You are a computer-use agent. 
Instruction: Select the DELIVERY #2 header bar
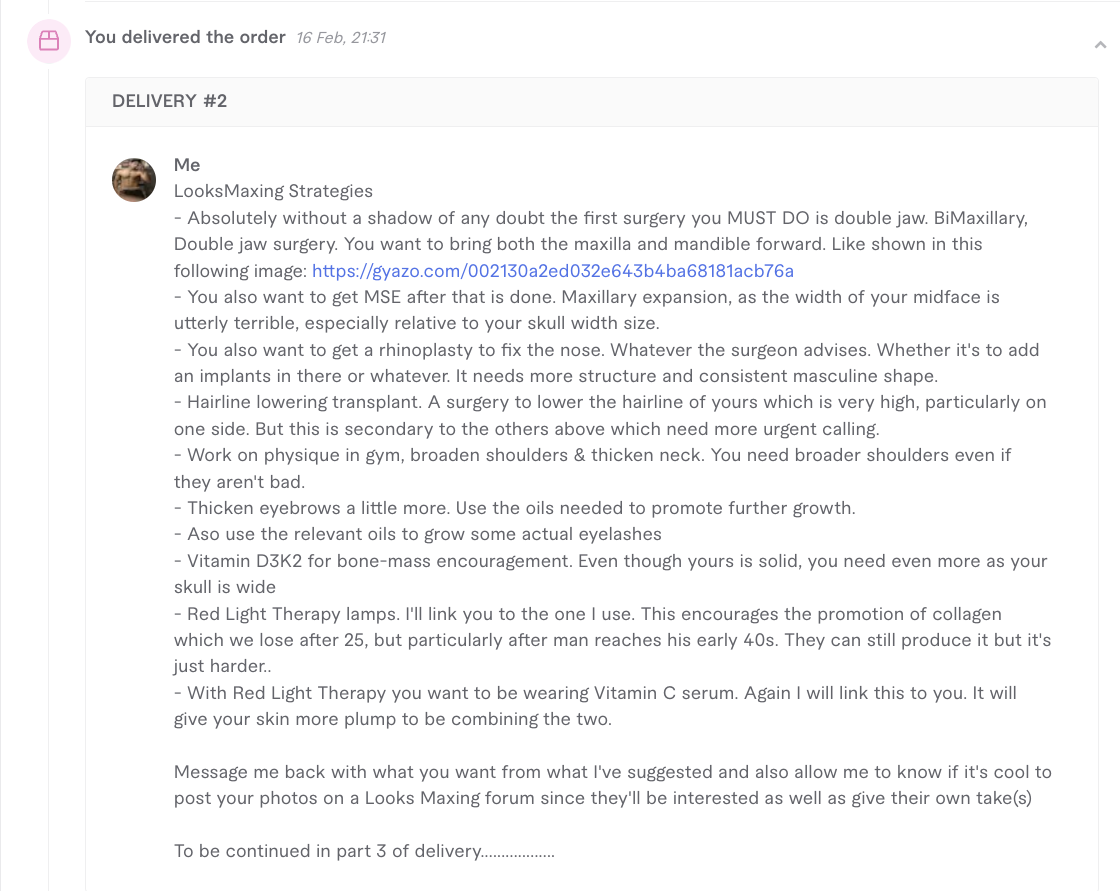(x=591, y=101)
